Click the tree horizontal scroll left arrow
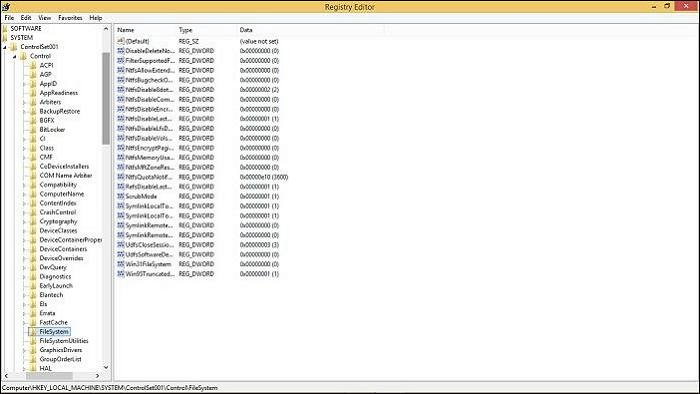700x394 pixels. coord(6,376)
